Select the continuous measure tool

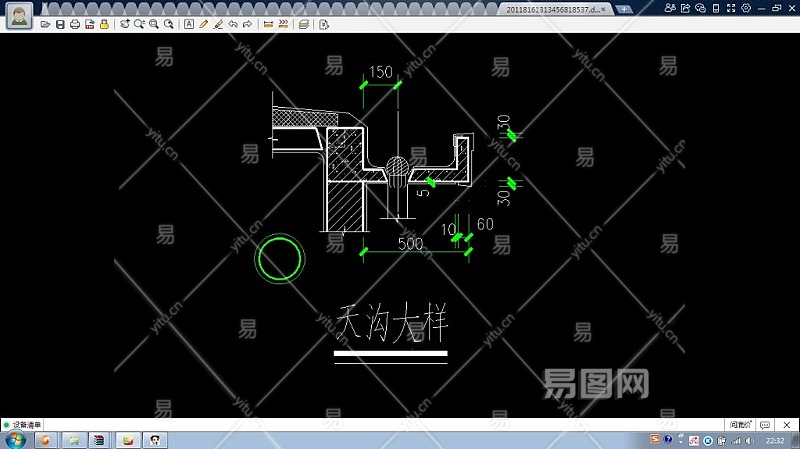(283, 24)
